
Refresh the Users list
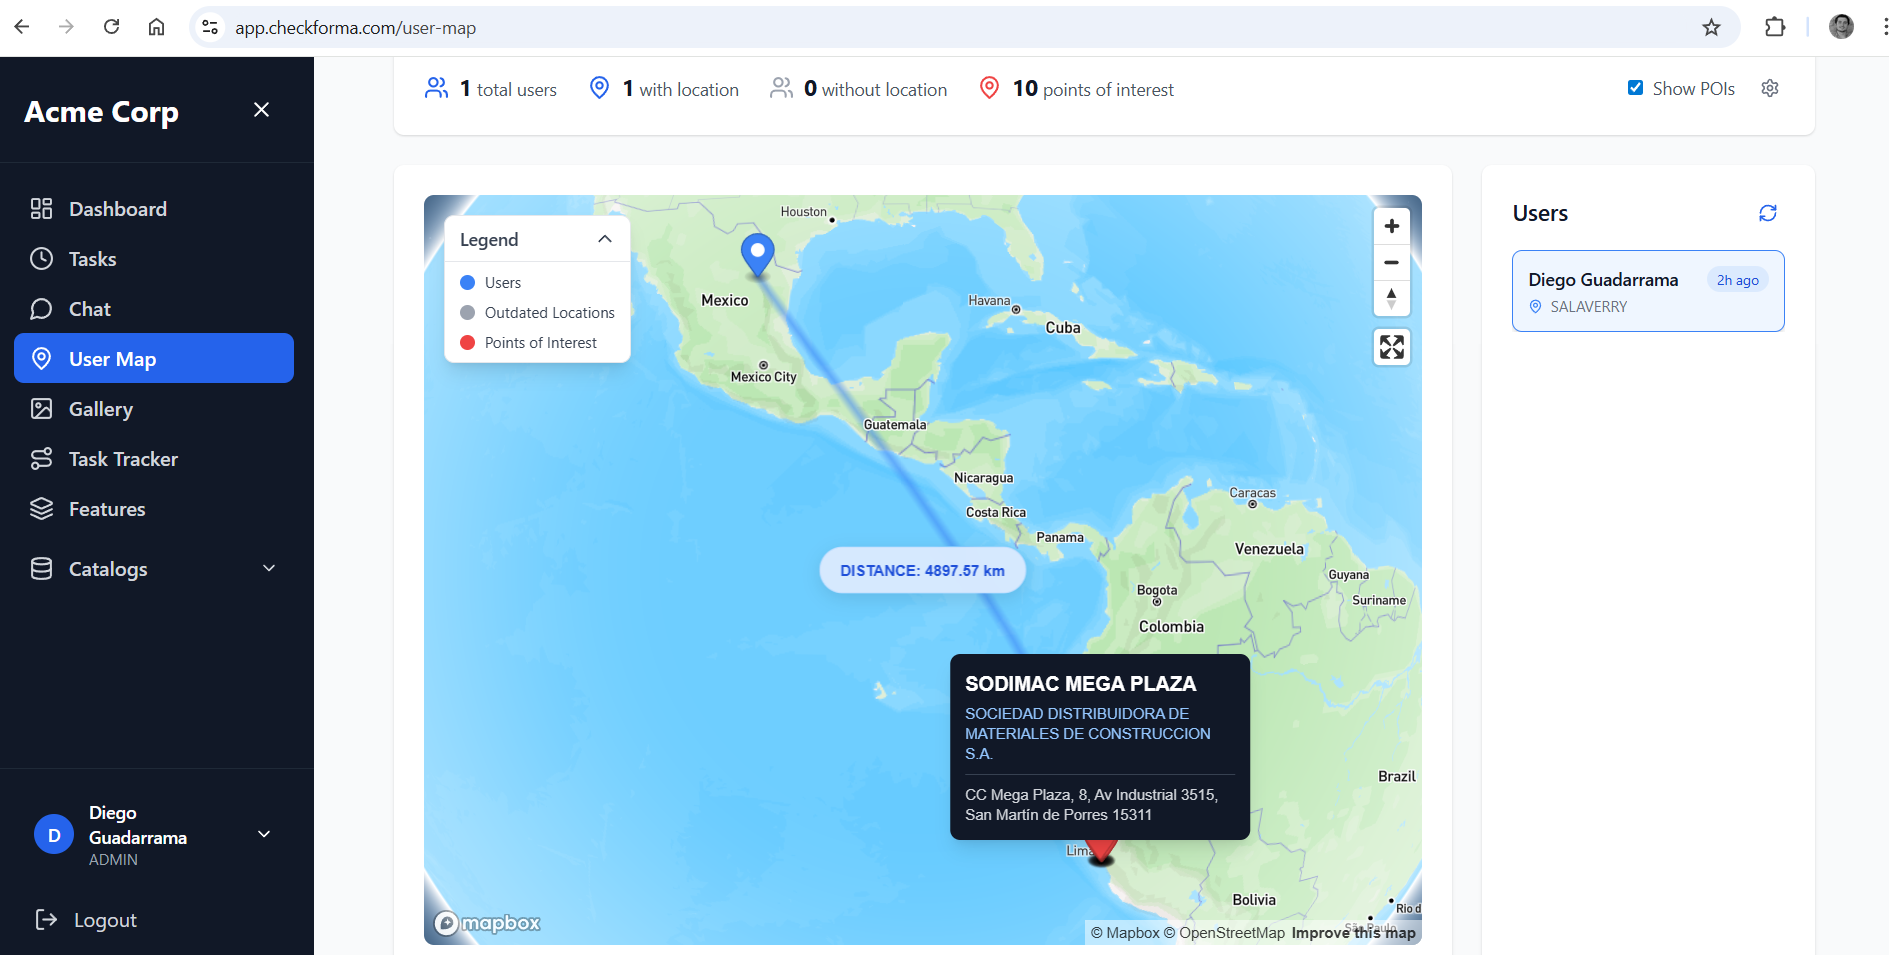(x=1767, y=212)
